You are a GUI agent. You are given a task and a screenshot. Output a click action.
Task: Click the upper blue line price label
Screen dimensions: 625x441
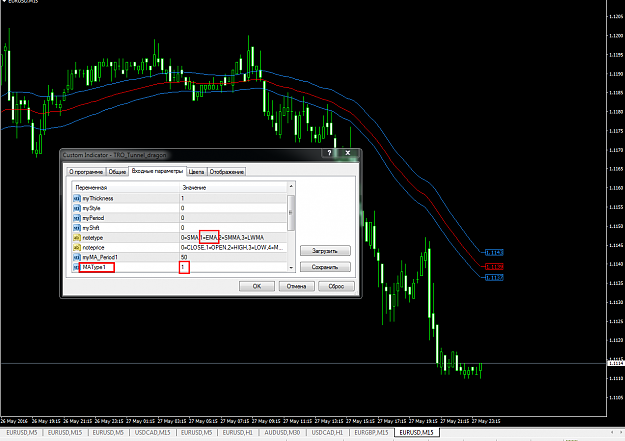(494, 252)
